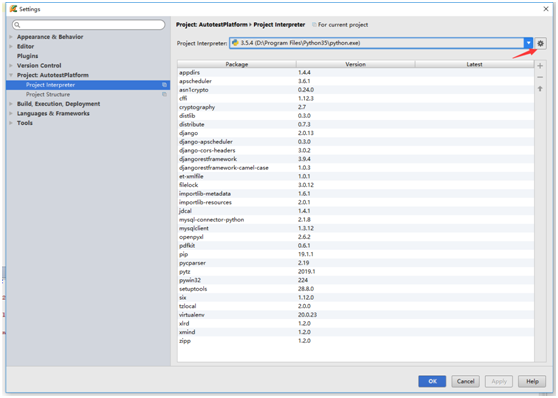
Task: Click the search magnifier icon
Action: click(17, 25)
